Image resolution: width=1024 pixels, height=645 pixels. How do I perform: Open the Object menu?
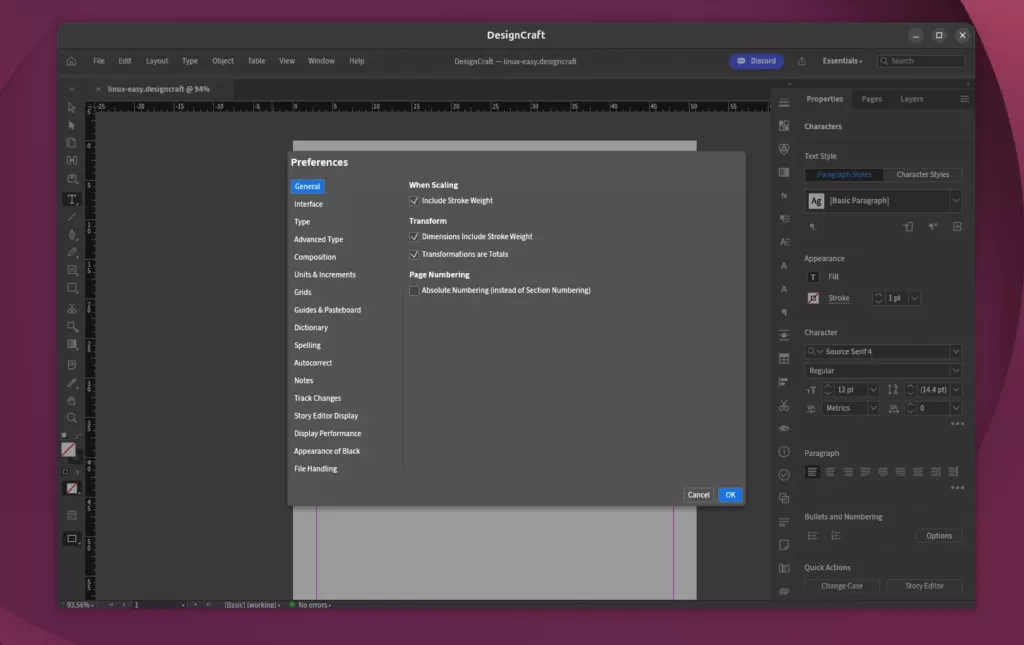pos(223,61)
